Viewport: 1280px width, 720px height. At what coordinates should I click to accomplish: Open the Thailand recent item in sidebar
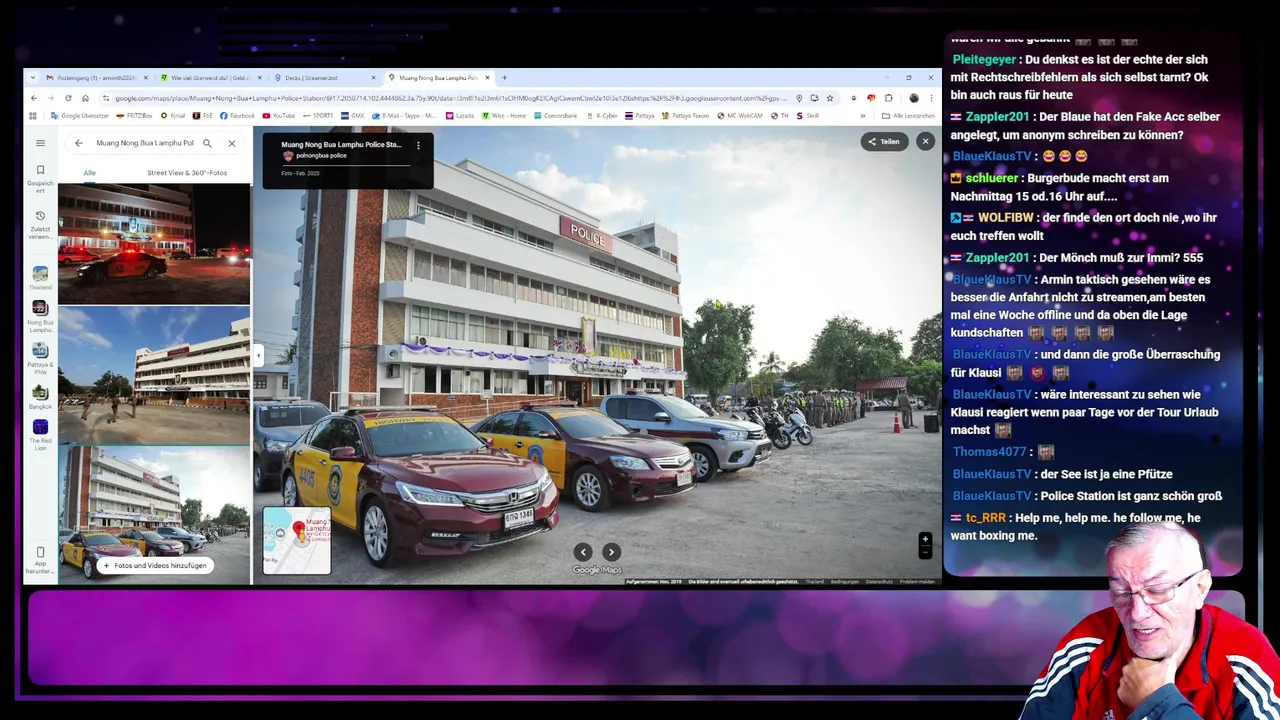coord(40,278)
